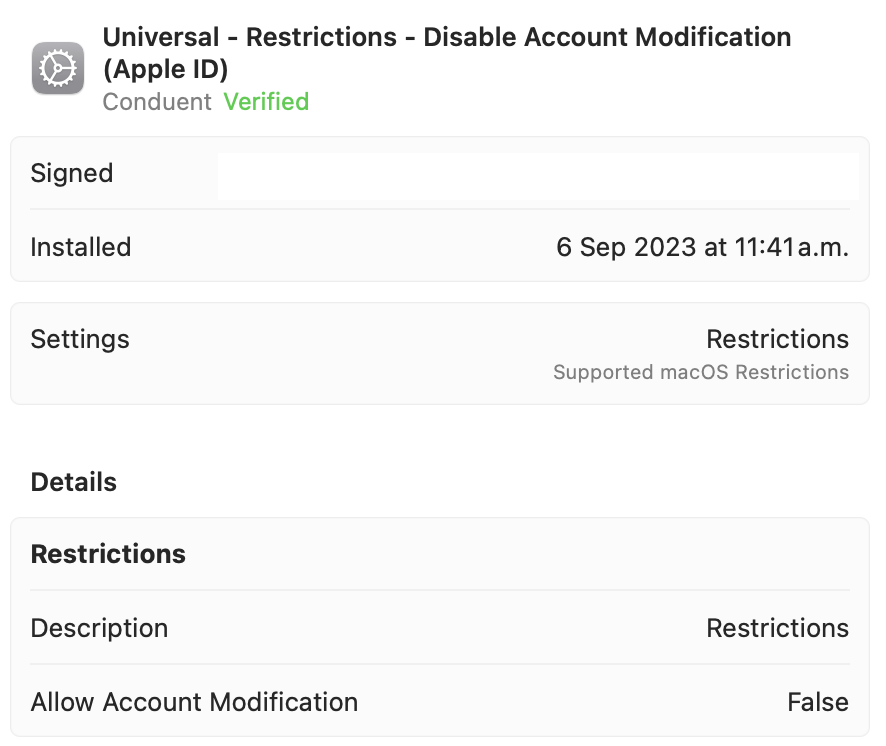Click the Supported macOS Restrictions subtitle

[700, 372]
